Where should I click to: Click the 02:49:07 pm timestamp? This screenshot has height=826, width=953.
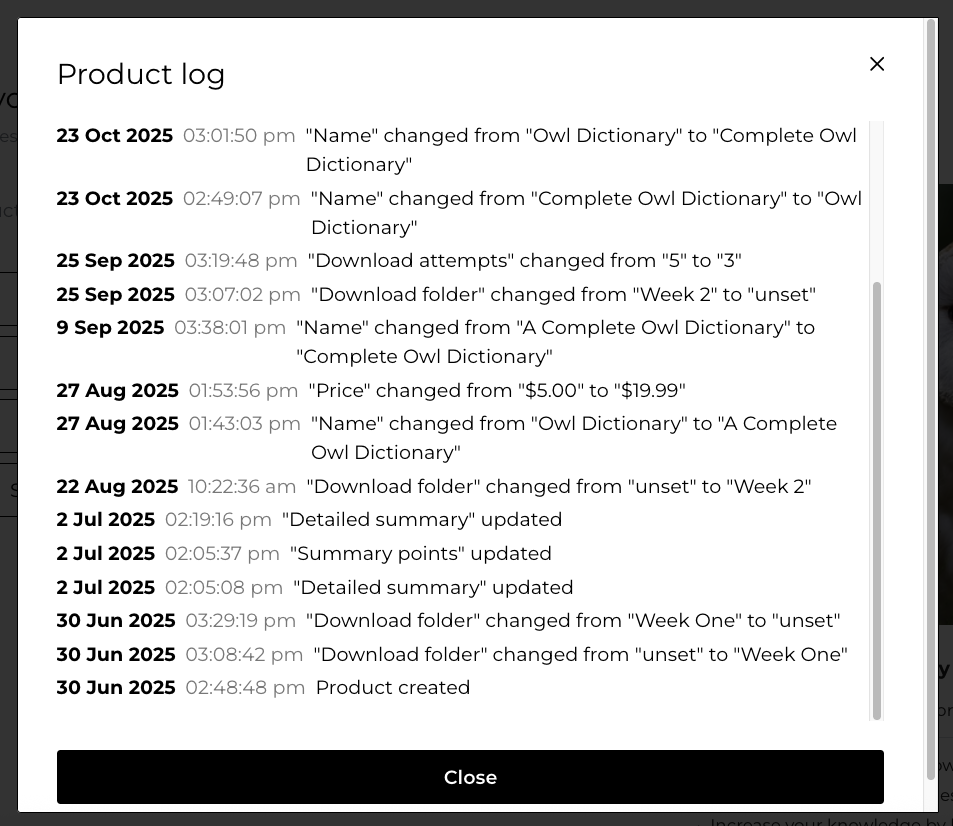[x=241, y=199]
